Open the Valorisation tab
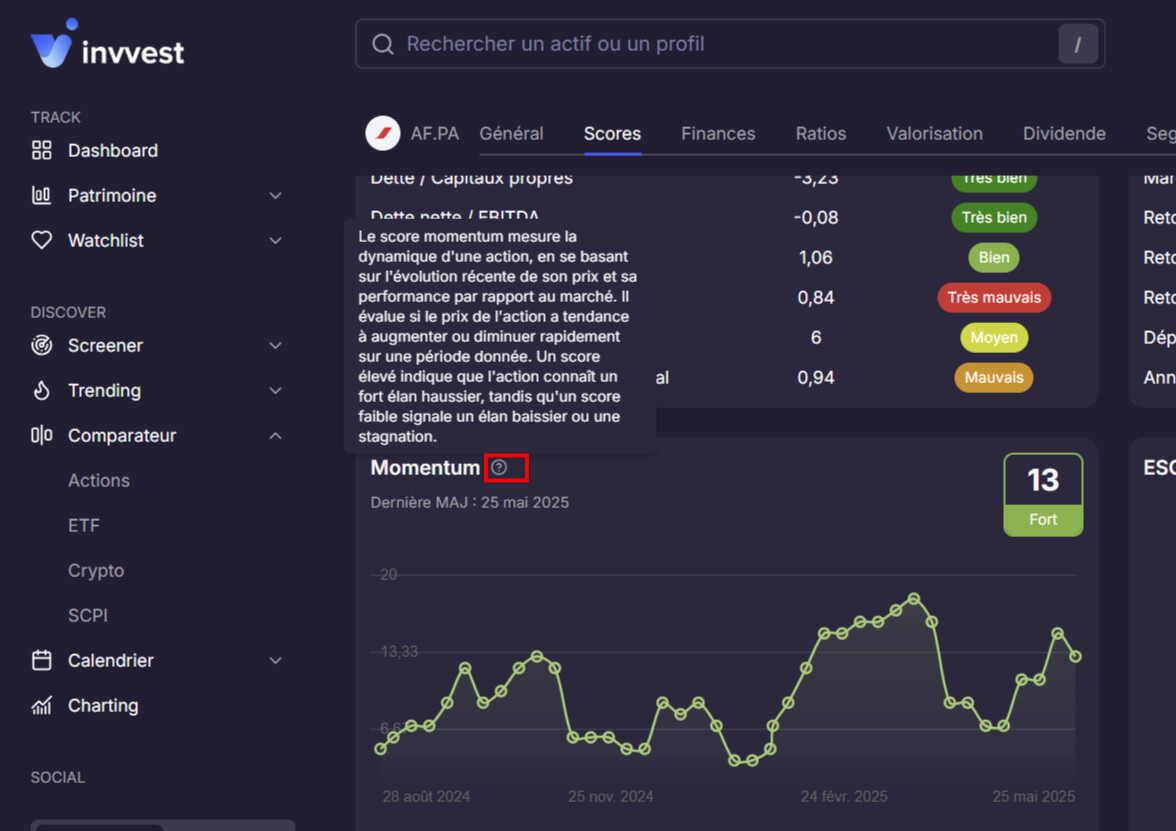 tap(934, 134)
